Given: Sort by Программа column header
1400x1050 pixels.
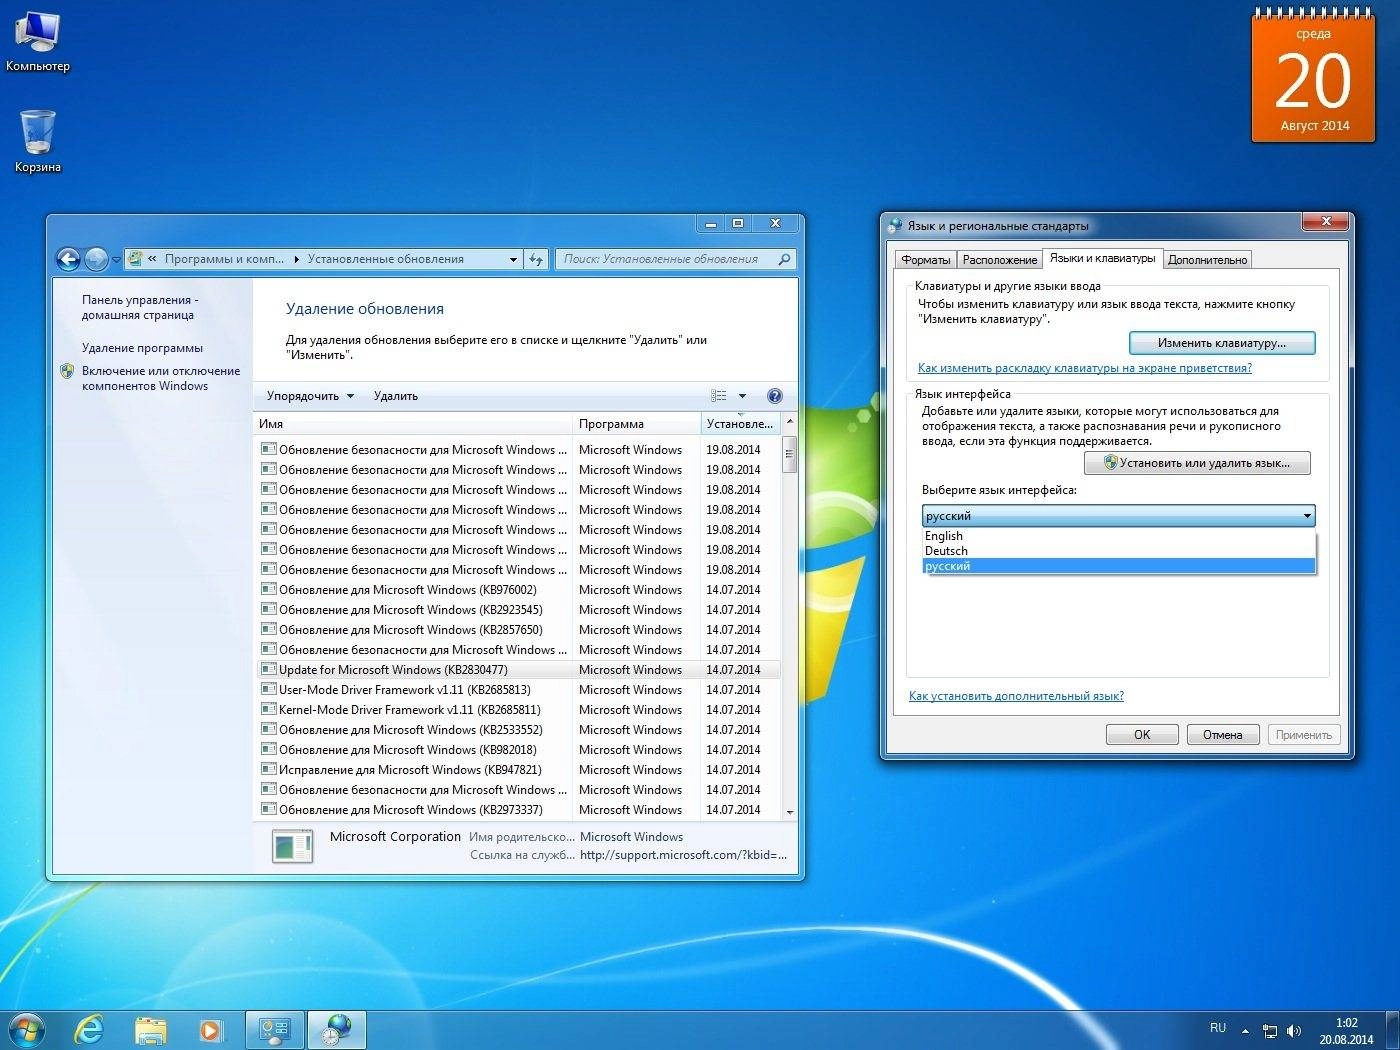Looking at the screenshot, I should click(x=636, y=424).
